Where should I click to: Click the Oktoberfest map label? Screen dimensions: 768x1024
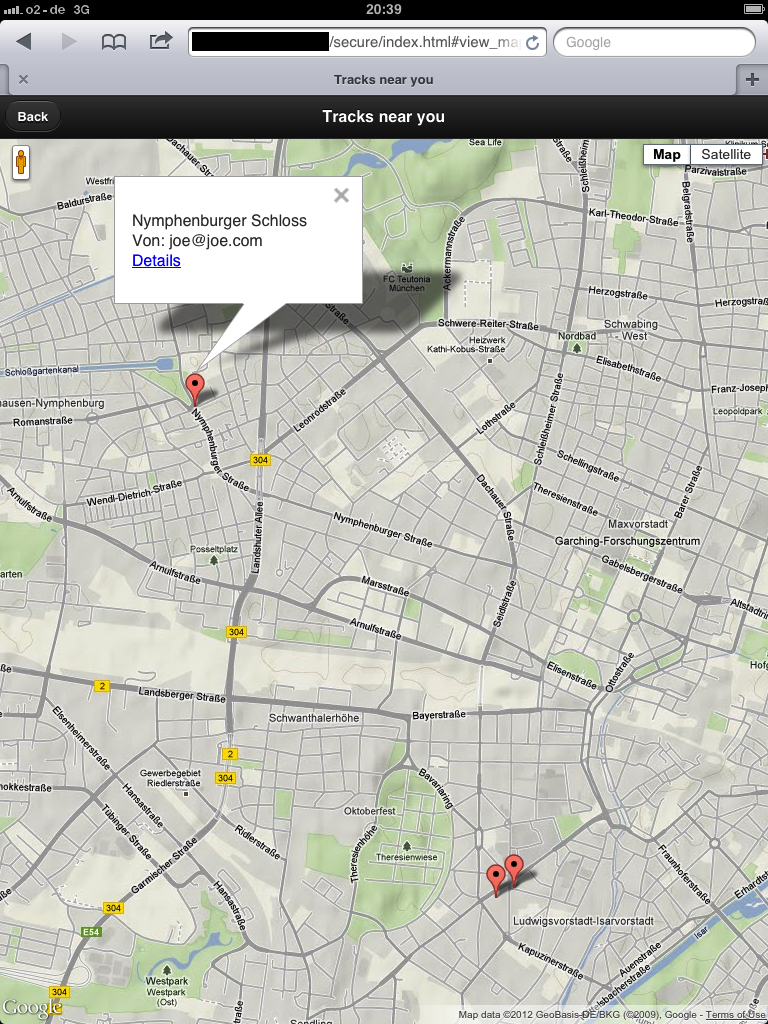tap(370, 810)
